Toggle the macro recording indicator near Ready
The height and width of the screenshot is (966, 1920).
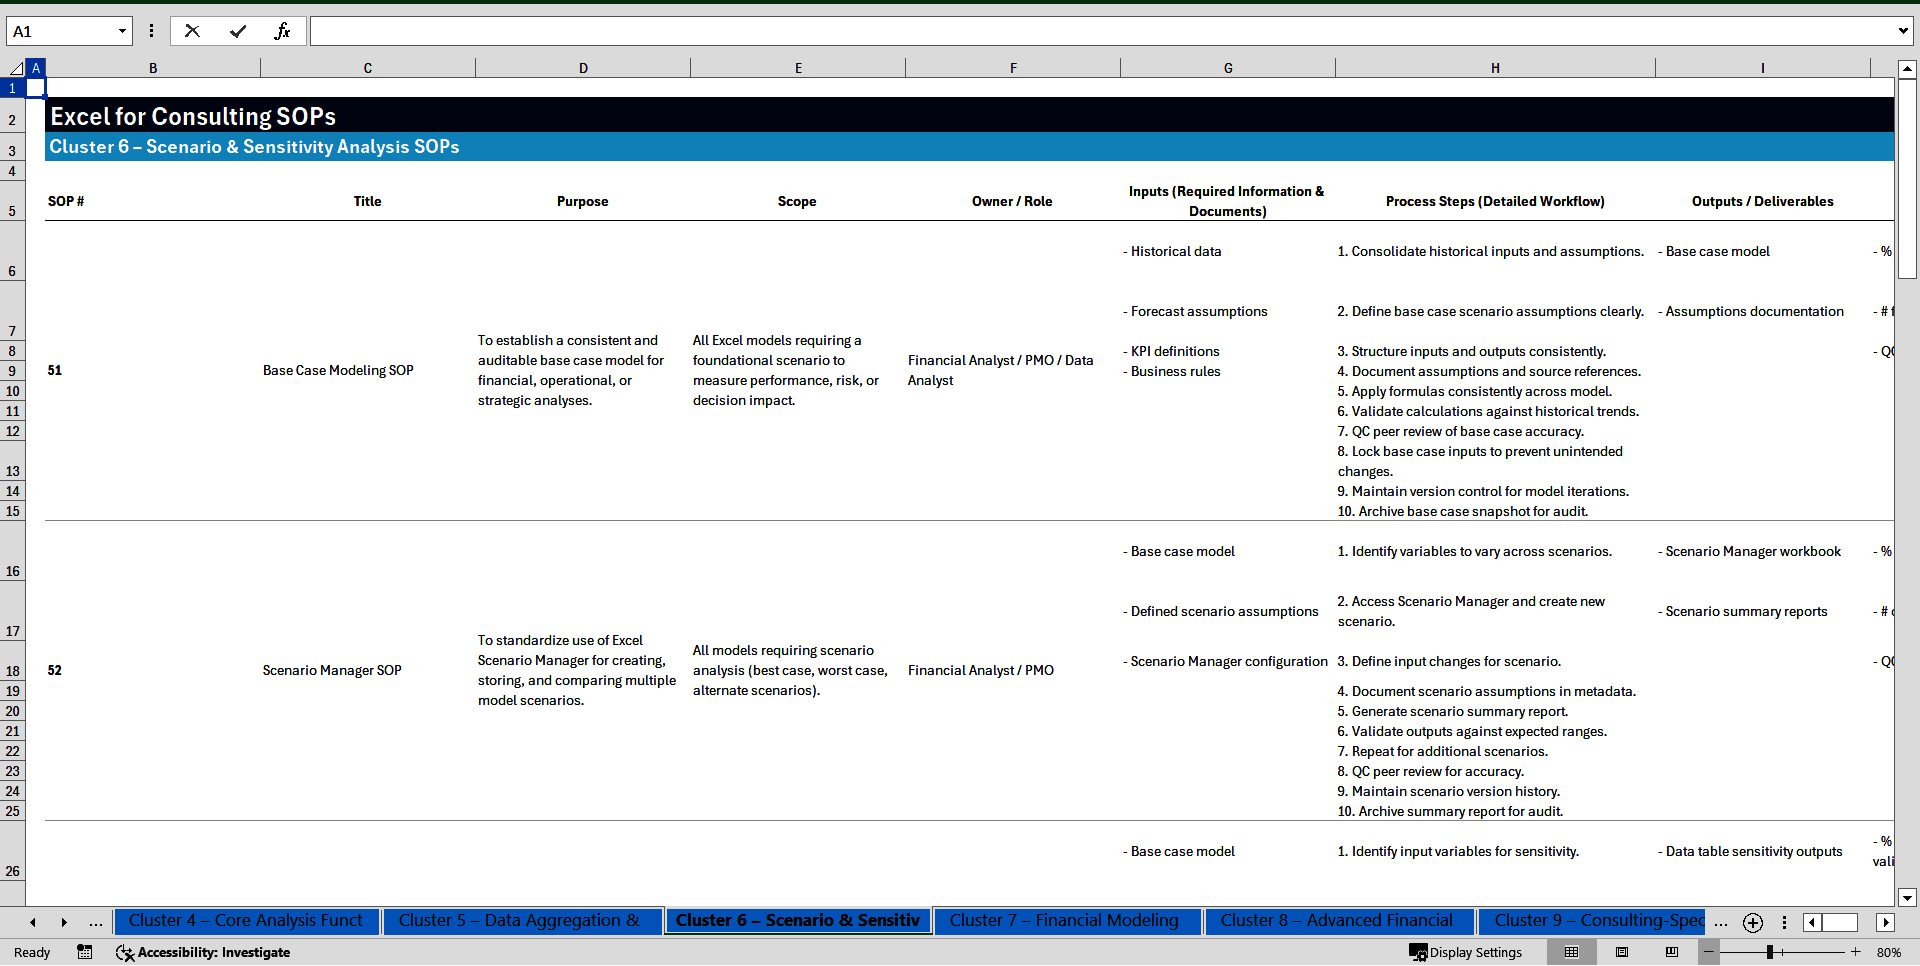(84, 952)
